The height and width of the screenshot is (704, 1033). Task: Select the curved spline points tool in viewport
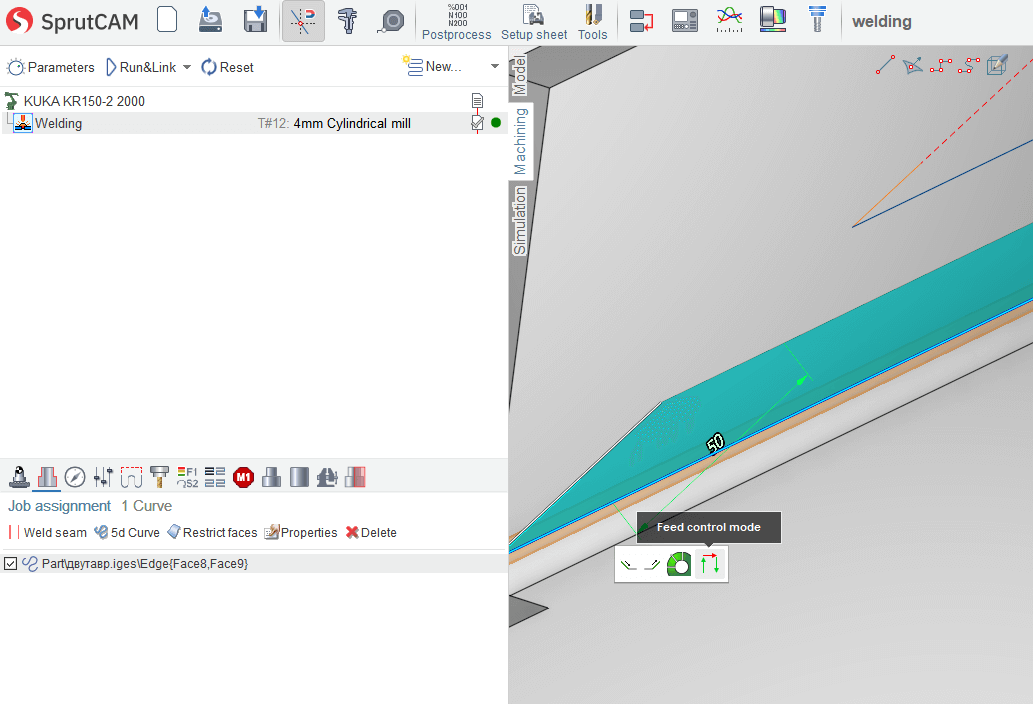click(968, 65)
